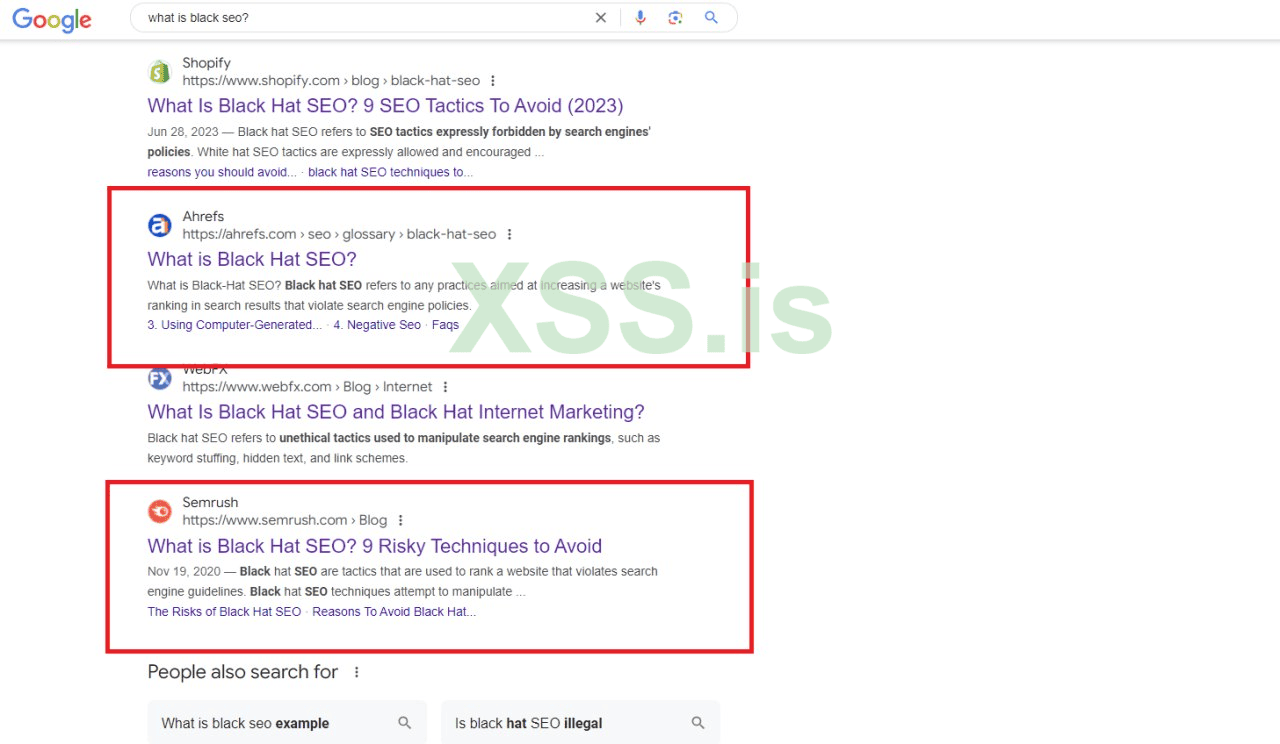
Task: Open options next to 'People also search for'
Action: [356, 673]
